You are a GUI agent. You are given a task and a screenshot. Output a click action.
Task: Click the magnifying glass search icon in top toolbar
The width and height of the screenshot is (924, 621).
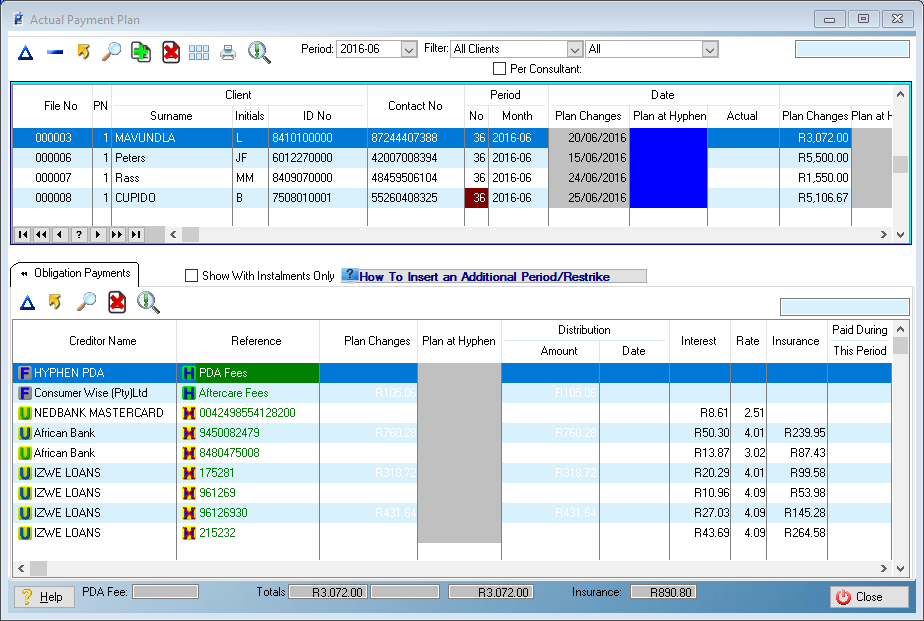click(x=112, y=52)
